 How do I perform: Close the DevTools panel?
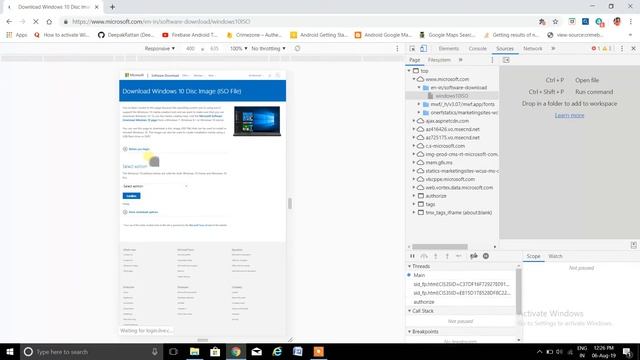[x=633, y=49]
